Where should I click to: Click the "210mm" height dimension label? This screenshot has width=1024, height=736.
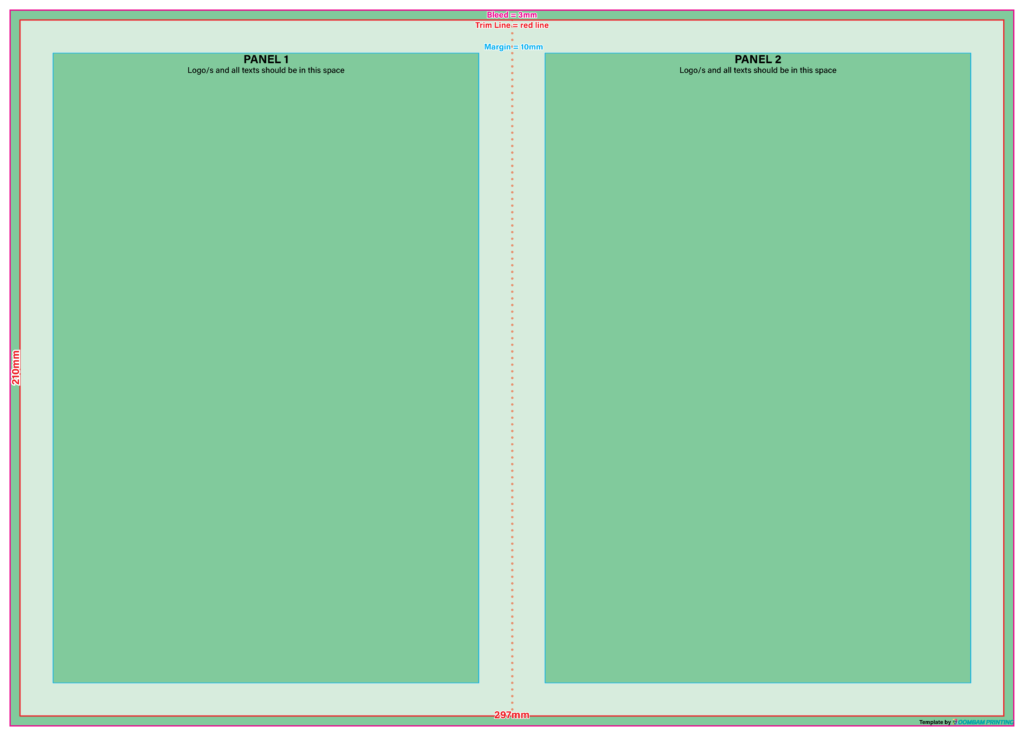click(16, 368)
